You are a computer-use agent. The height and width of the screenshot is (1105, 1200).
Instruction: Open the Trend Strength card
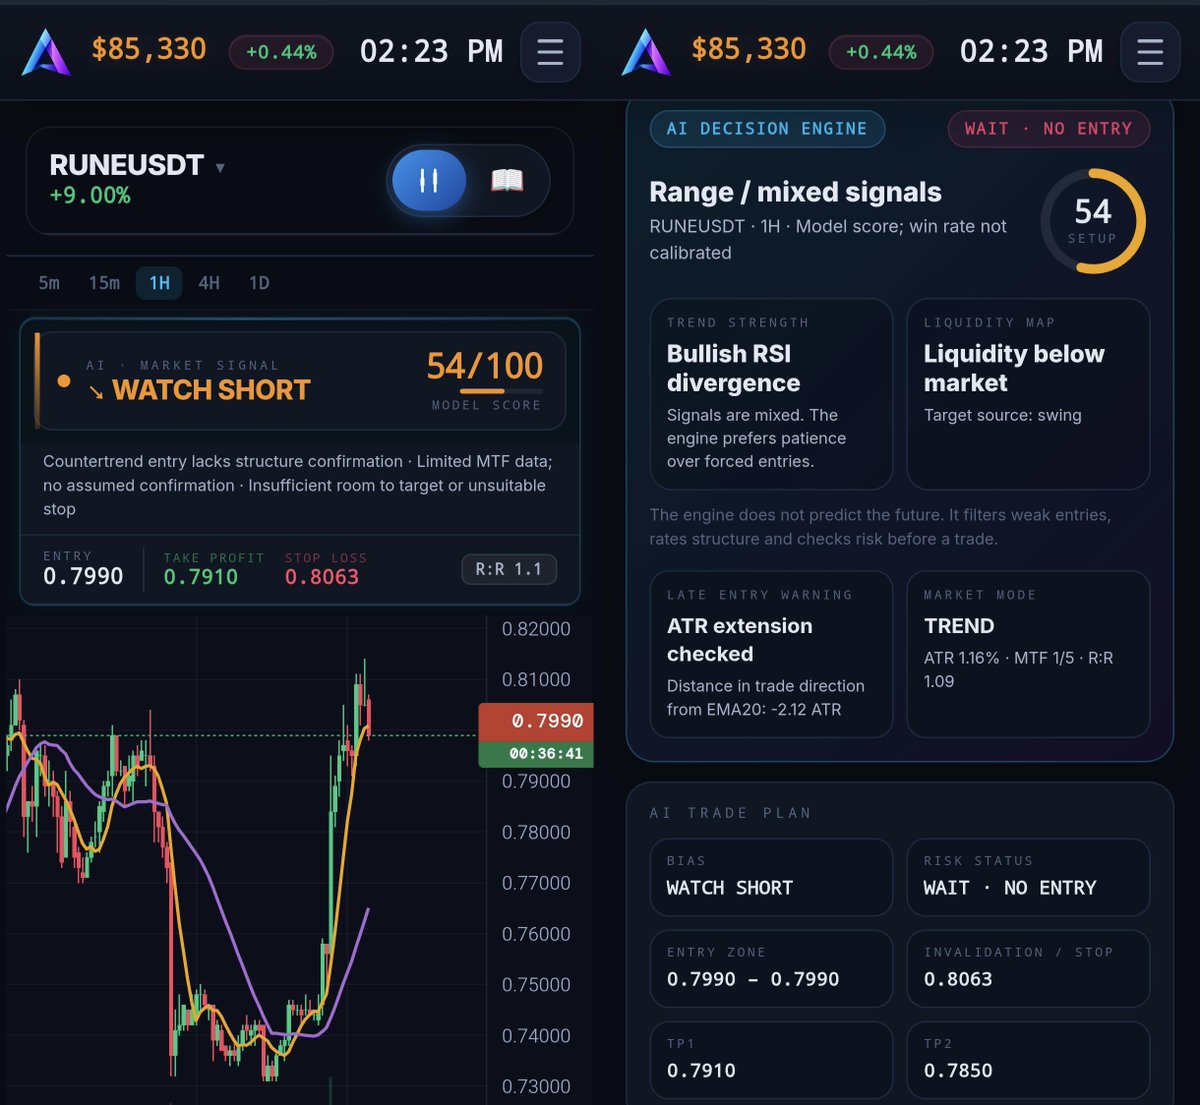771,394
